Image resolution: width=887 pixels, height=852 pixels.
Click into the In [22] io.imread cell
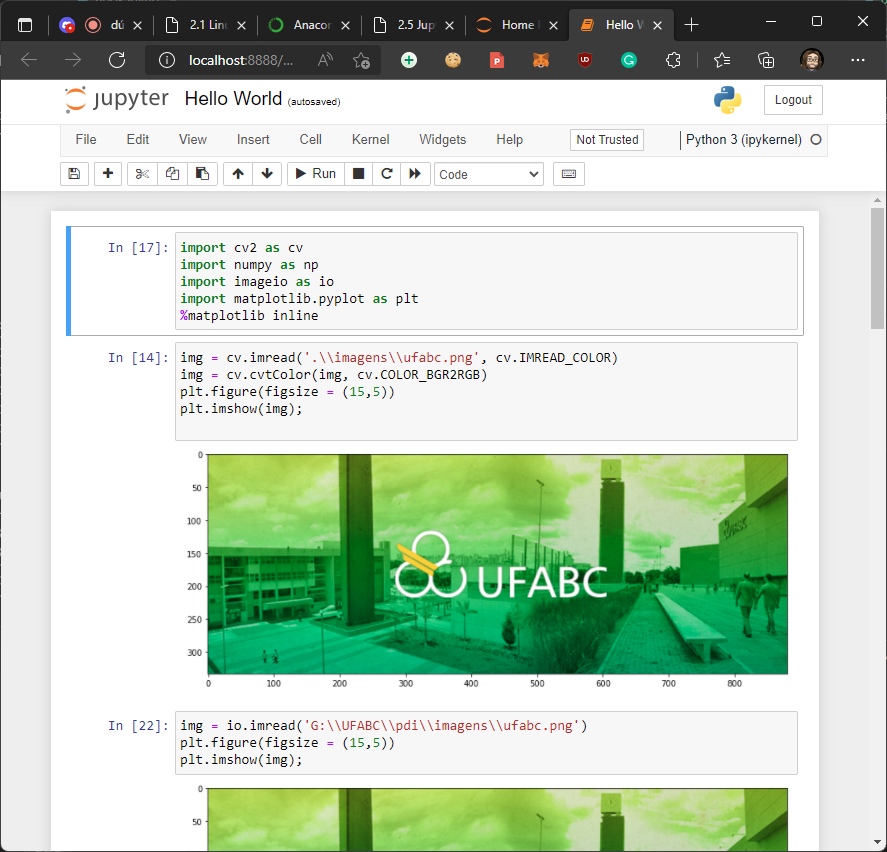(x=486, y=743)
